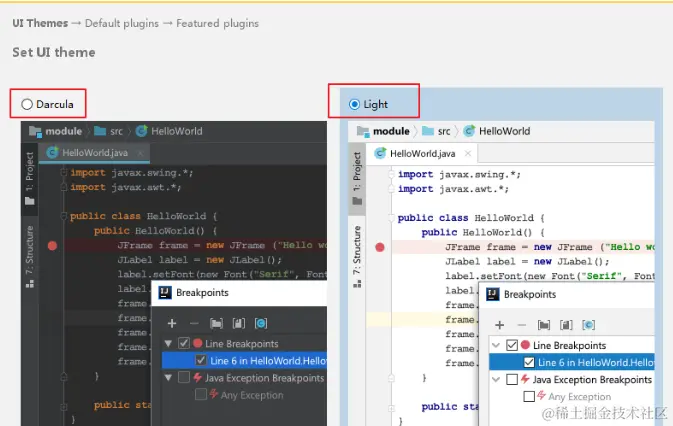Click the red breakpoint dot in Light gutter
Screen dimensions: 673x426
[380, 248]
